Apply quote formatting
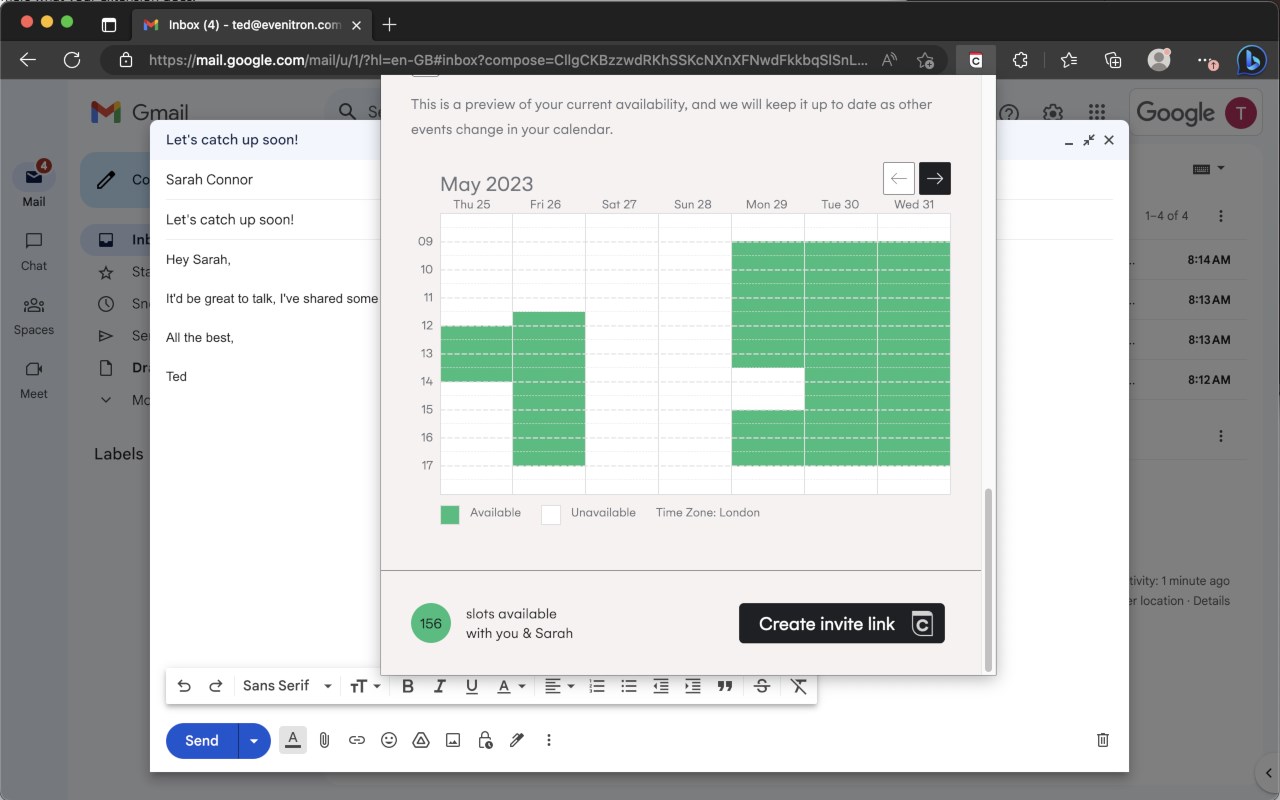 (x=725, y=686)
